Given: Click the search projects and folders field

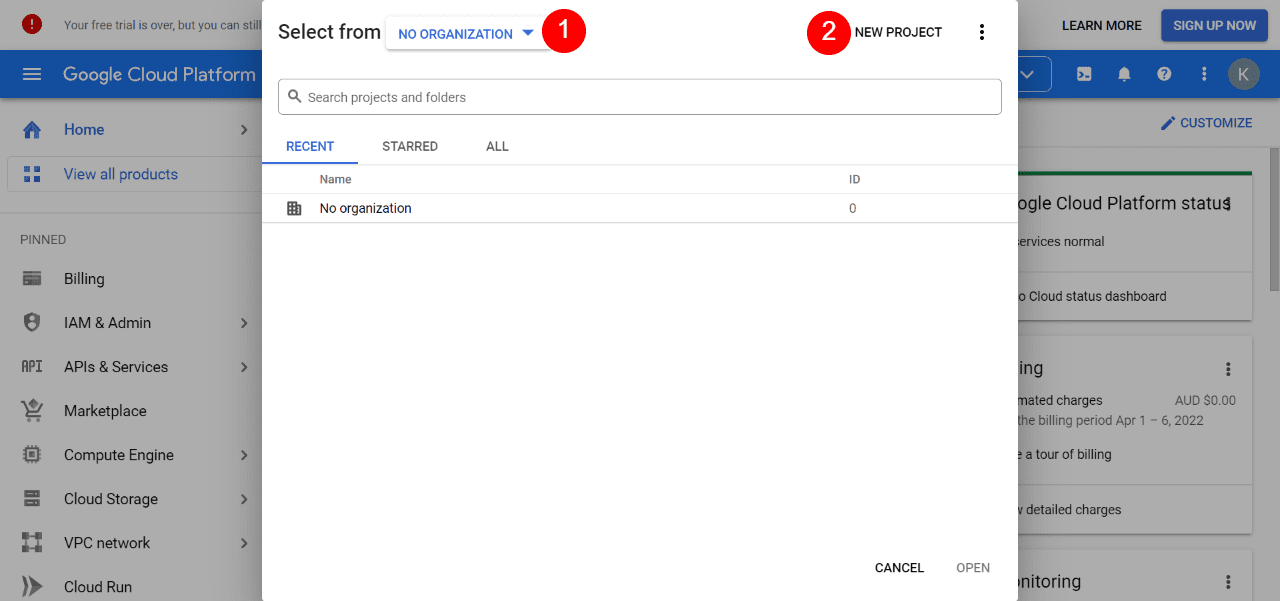Looking at the screenshot, I should [x=640, y=96].
